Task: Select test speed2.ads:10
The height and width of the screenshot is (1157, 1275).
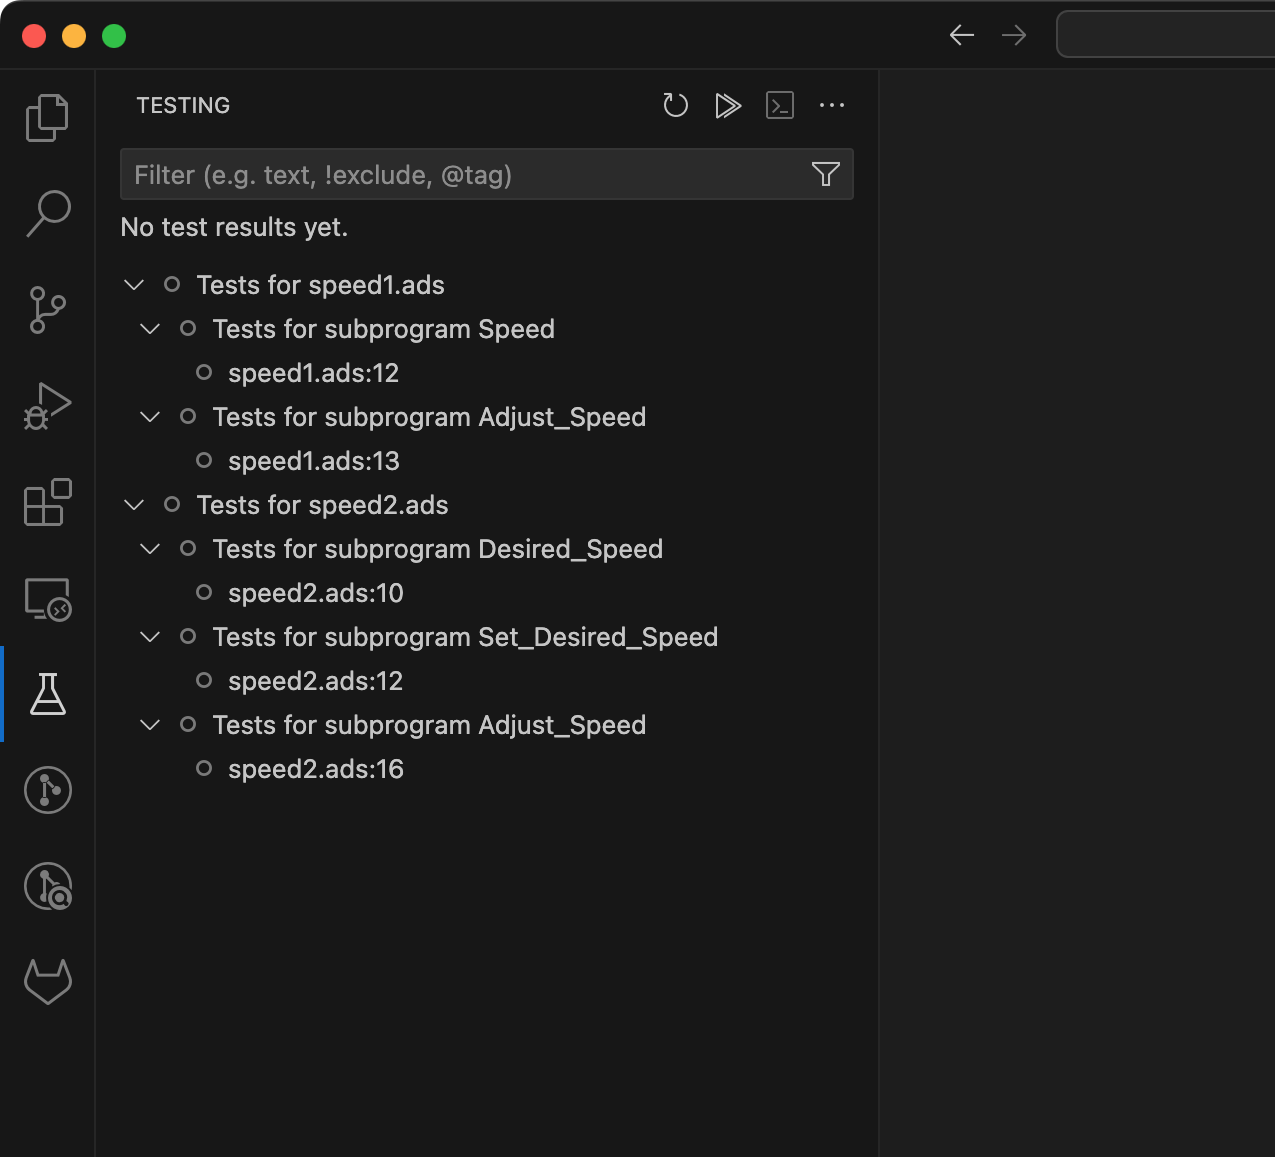Action: (x=315, y=593)
